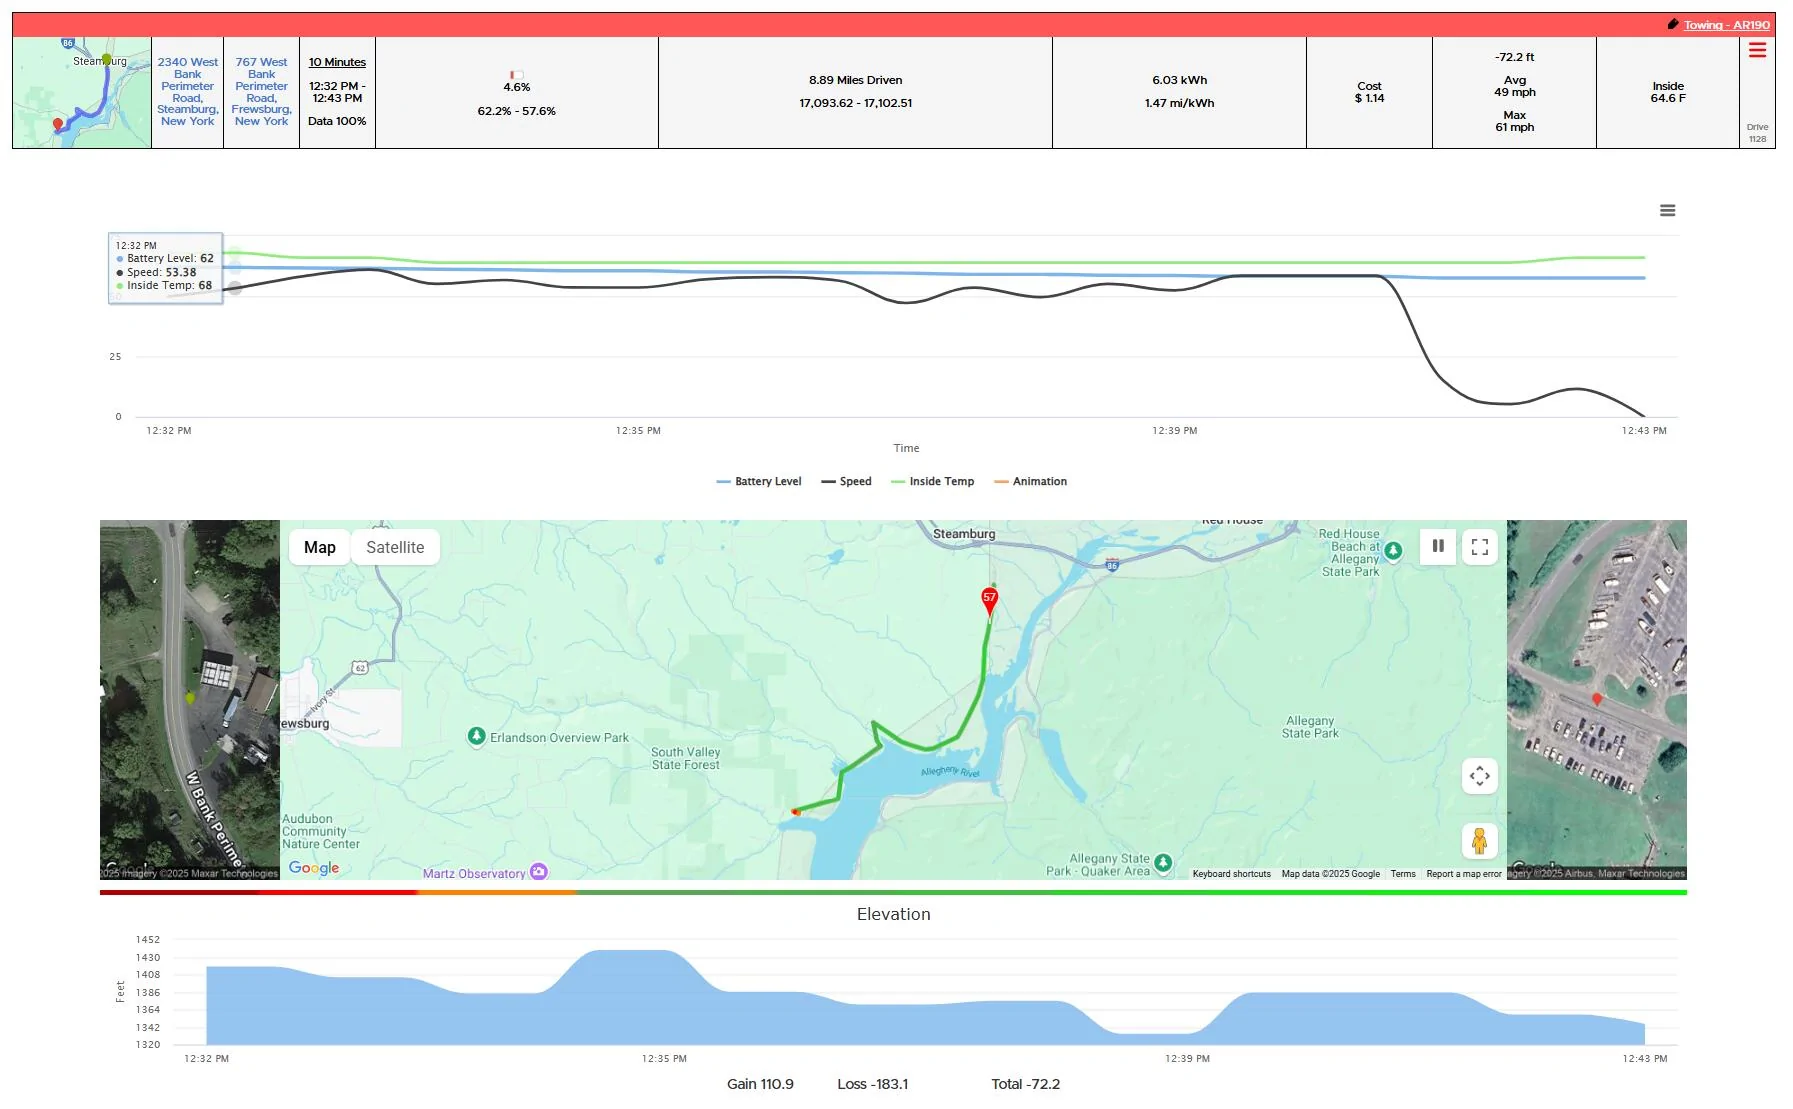
Task: Click the pencil edit icon beside Towing tag
Action: 1673,24
